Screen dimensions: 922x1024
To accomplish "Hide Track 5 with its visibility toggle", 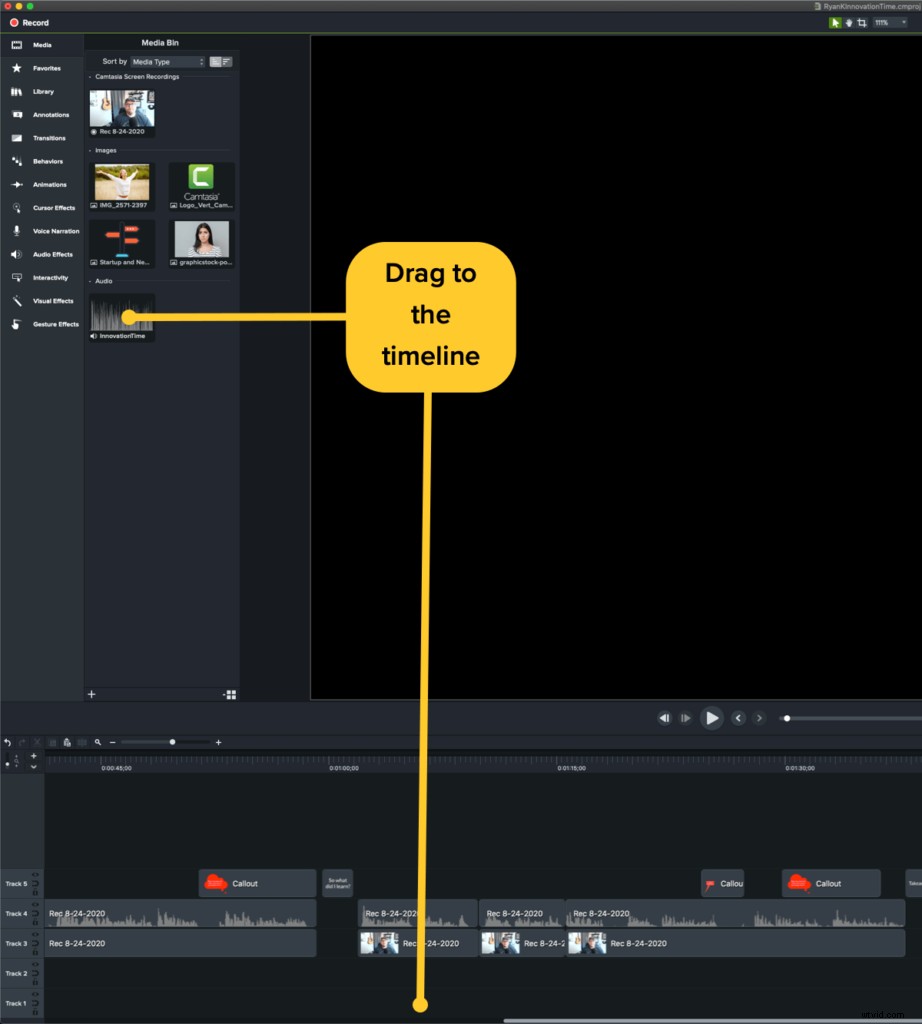I will point(35,874).
